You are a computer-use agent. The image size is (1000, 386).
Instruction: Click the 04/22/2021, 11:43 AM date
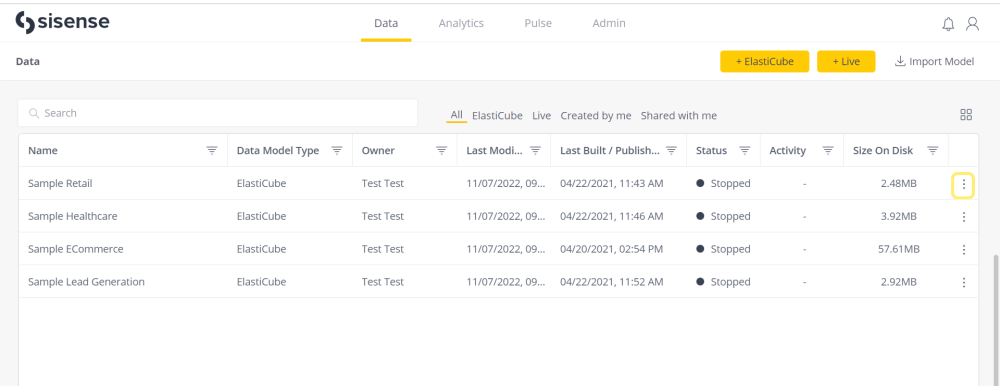click(612, 184)
